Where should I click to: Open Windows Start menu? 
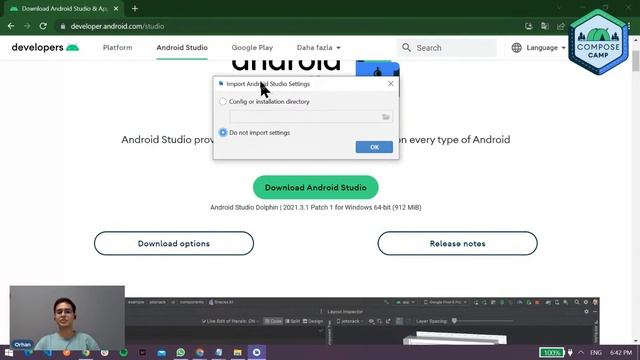(x=9, y=352)
